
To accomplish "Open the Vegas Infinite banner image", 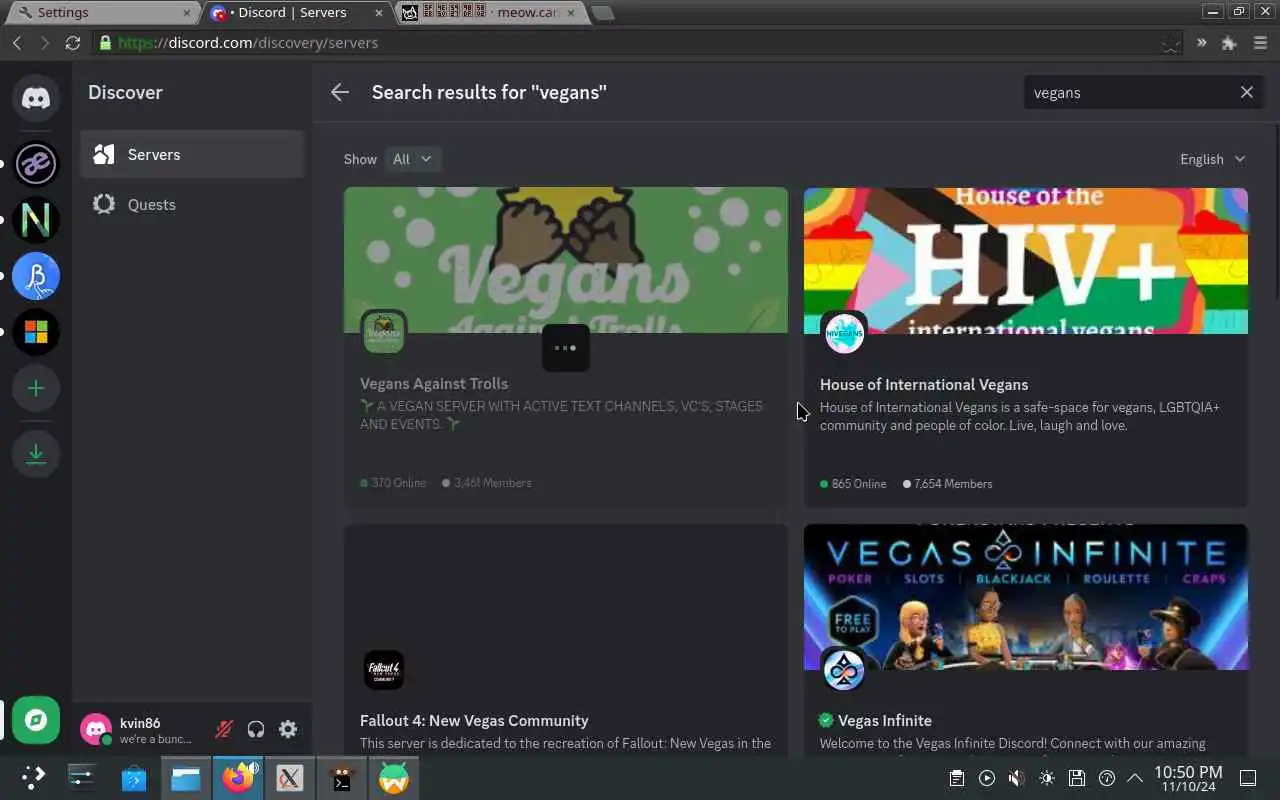I will pos(1026,597).
